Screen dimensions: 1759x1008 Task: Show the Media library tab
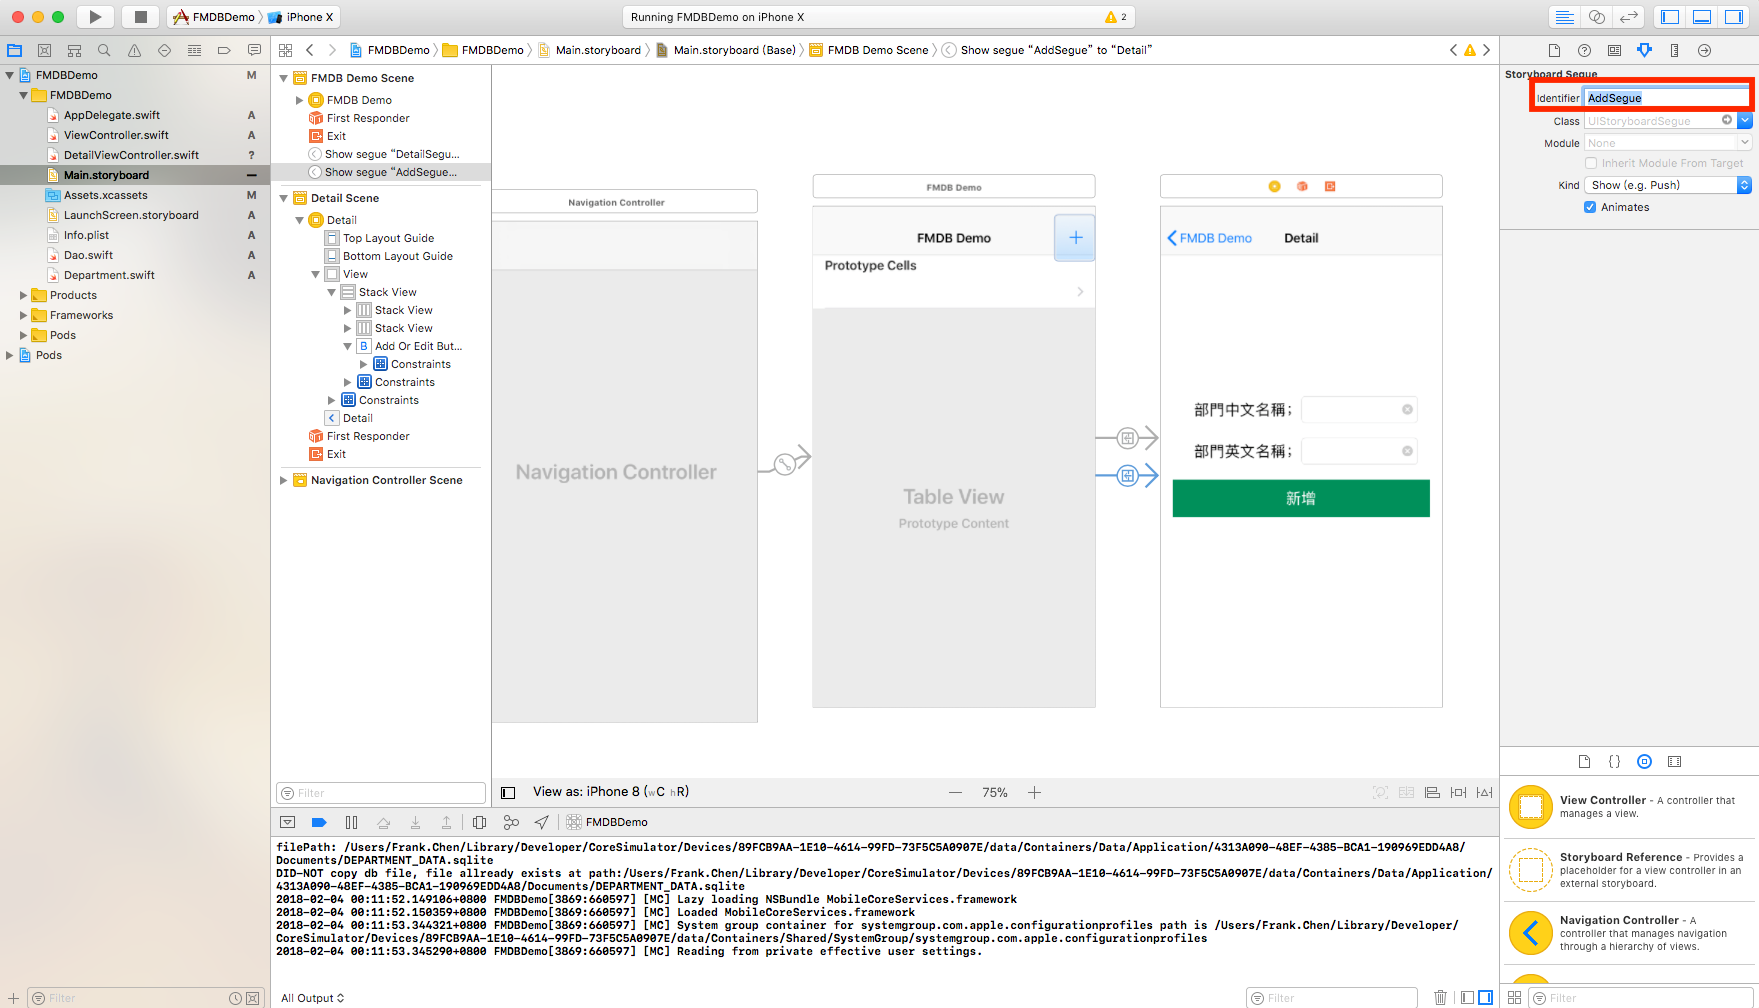coord(1674,761)
